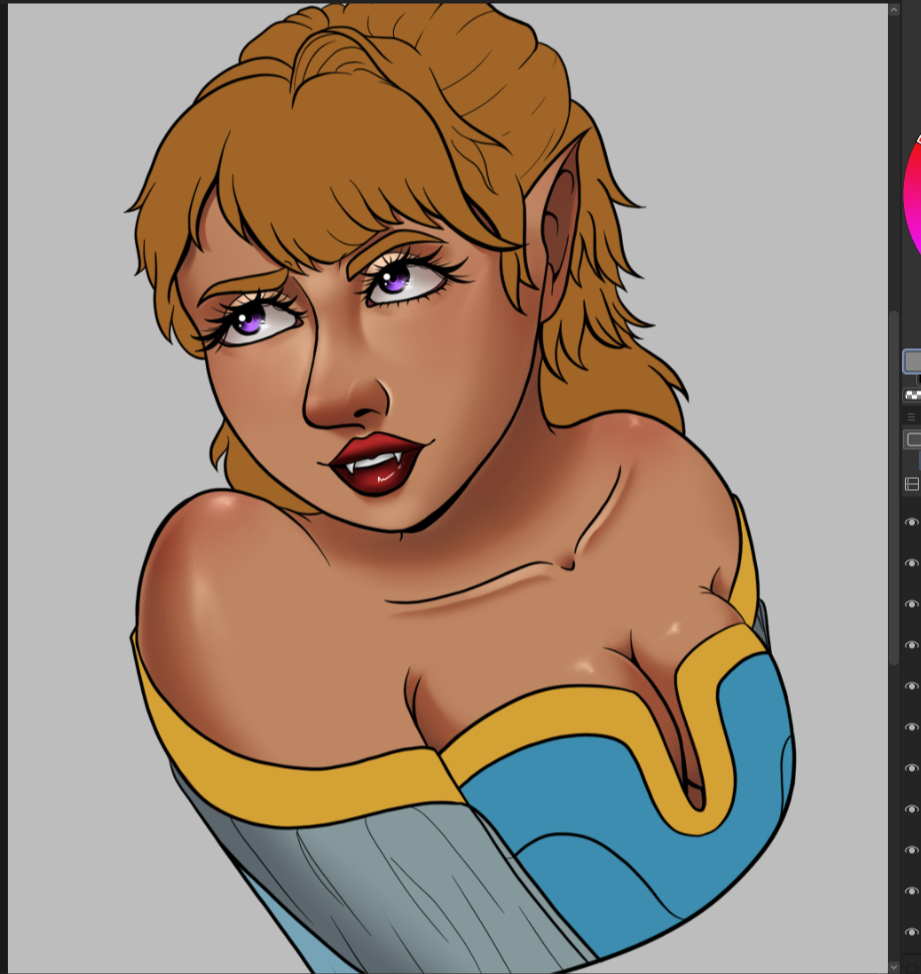Toggle visibility of the second layer from top
This screenshot has width=921, height=974.
[911, 564]
